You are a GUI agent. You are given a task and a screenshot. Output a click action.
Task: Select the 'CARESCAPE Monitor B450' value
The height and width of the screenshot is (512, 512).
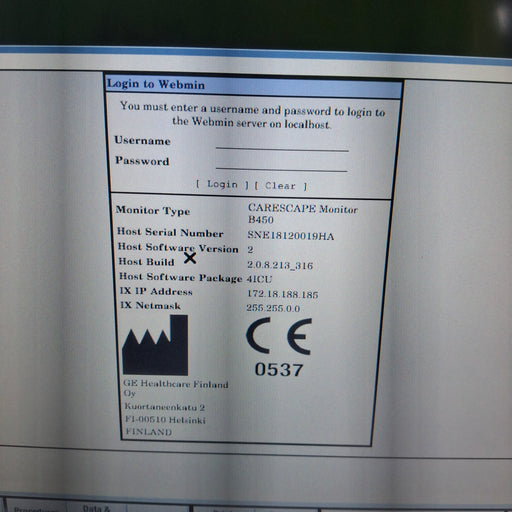pos(302,214)
